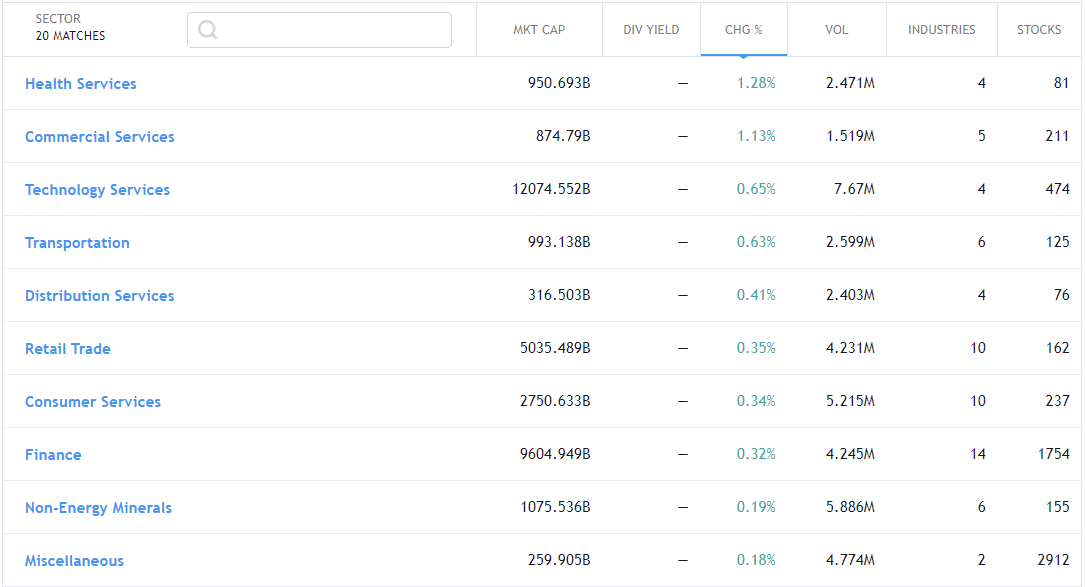Image resolution: width=1085 pixels, height=587 pixels.
Task: Open the Consumer Services sector link
Action: click(x=93, y=401)
